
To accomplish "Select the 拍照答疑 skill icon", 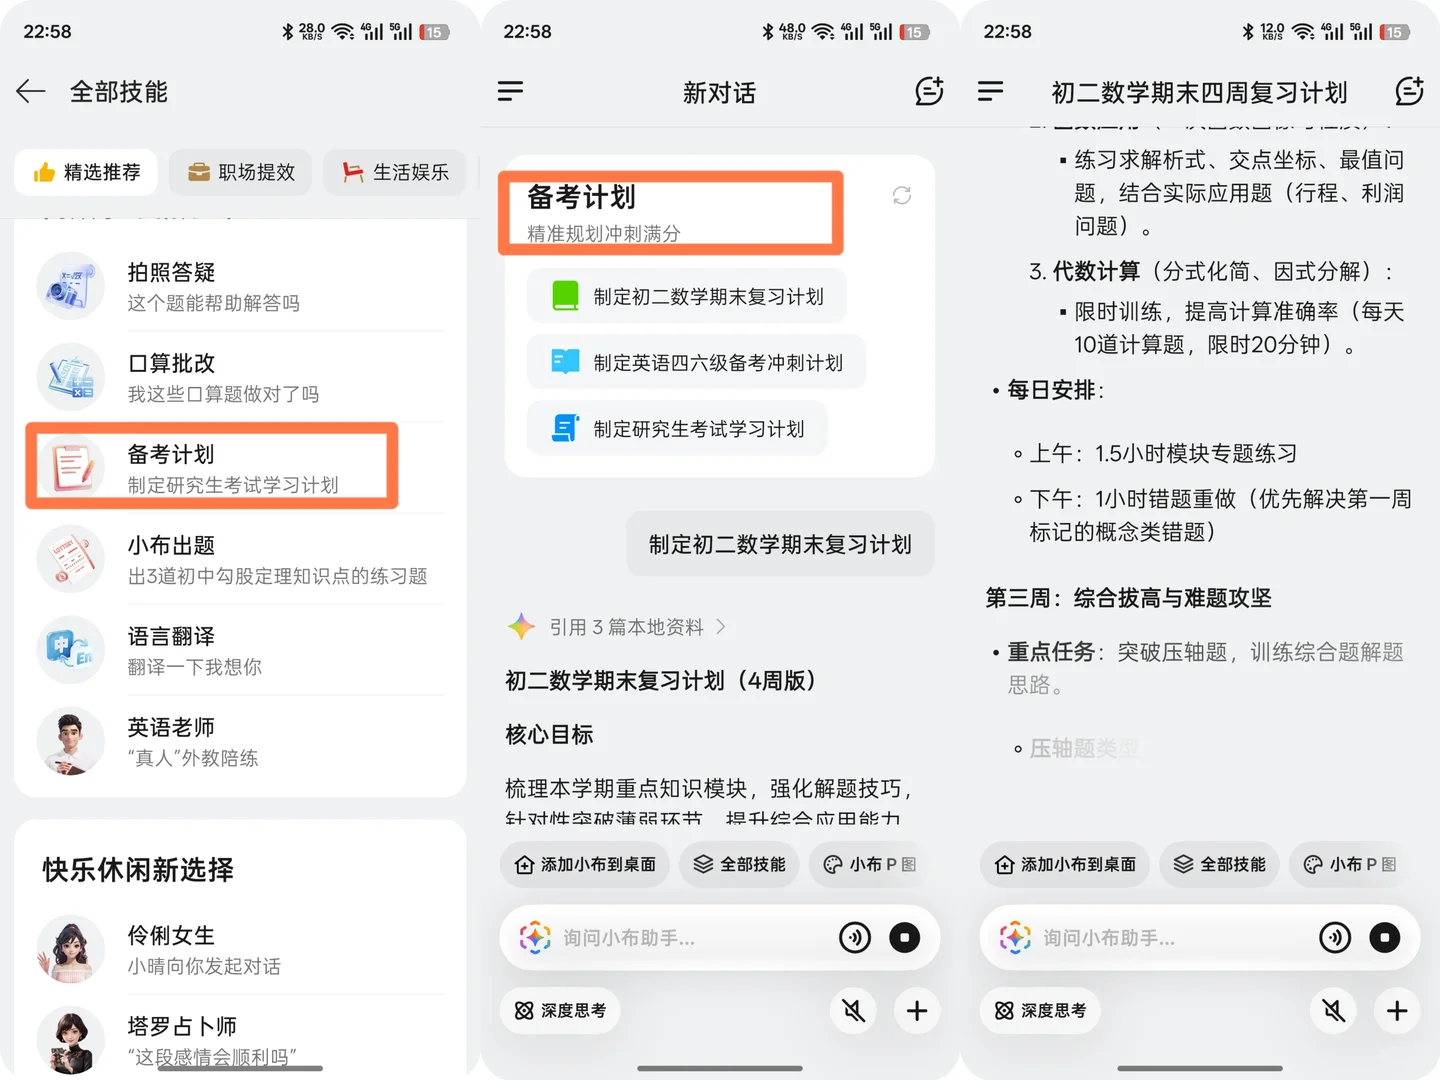I will (x=70, y=285).
